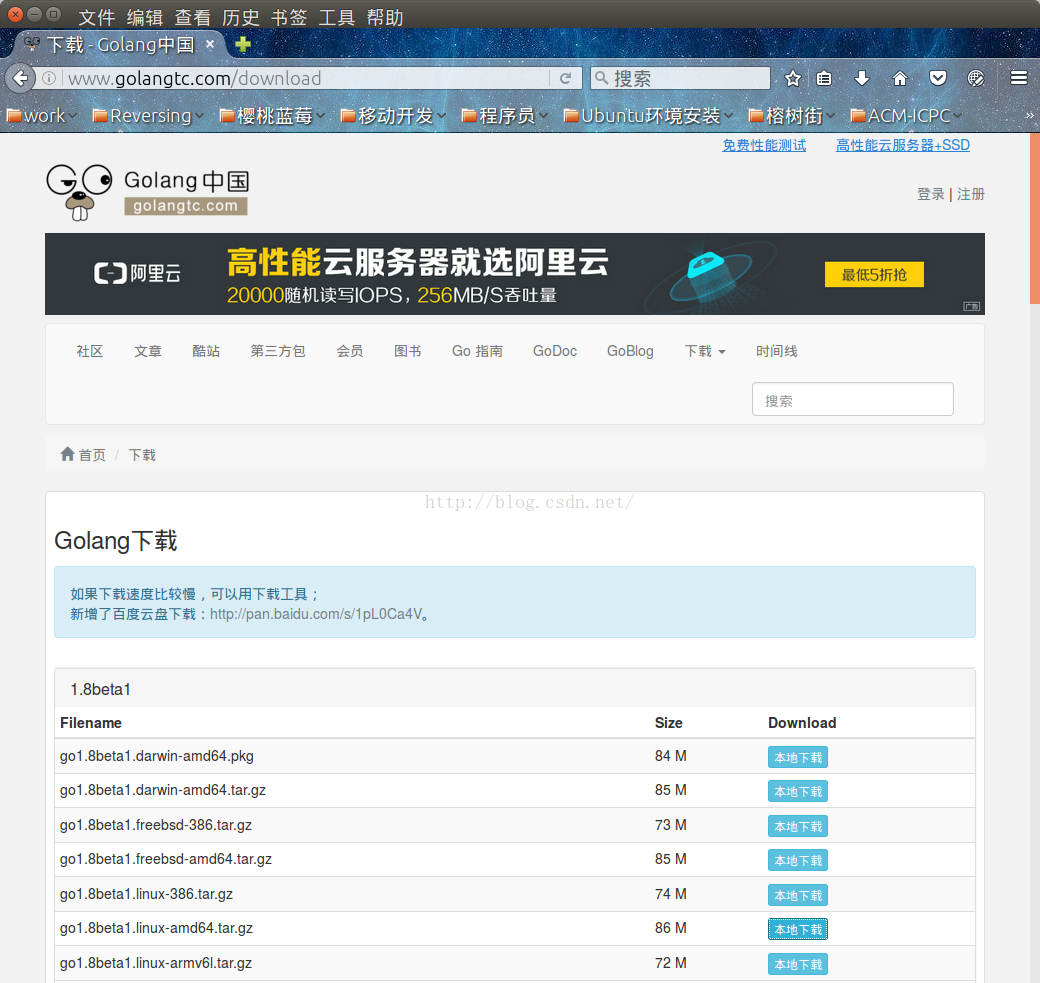Open the Go 指南 nav link
The image size is (1040, 983).
click(477, 351)
